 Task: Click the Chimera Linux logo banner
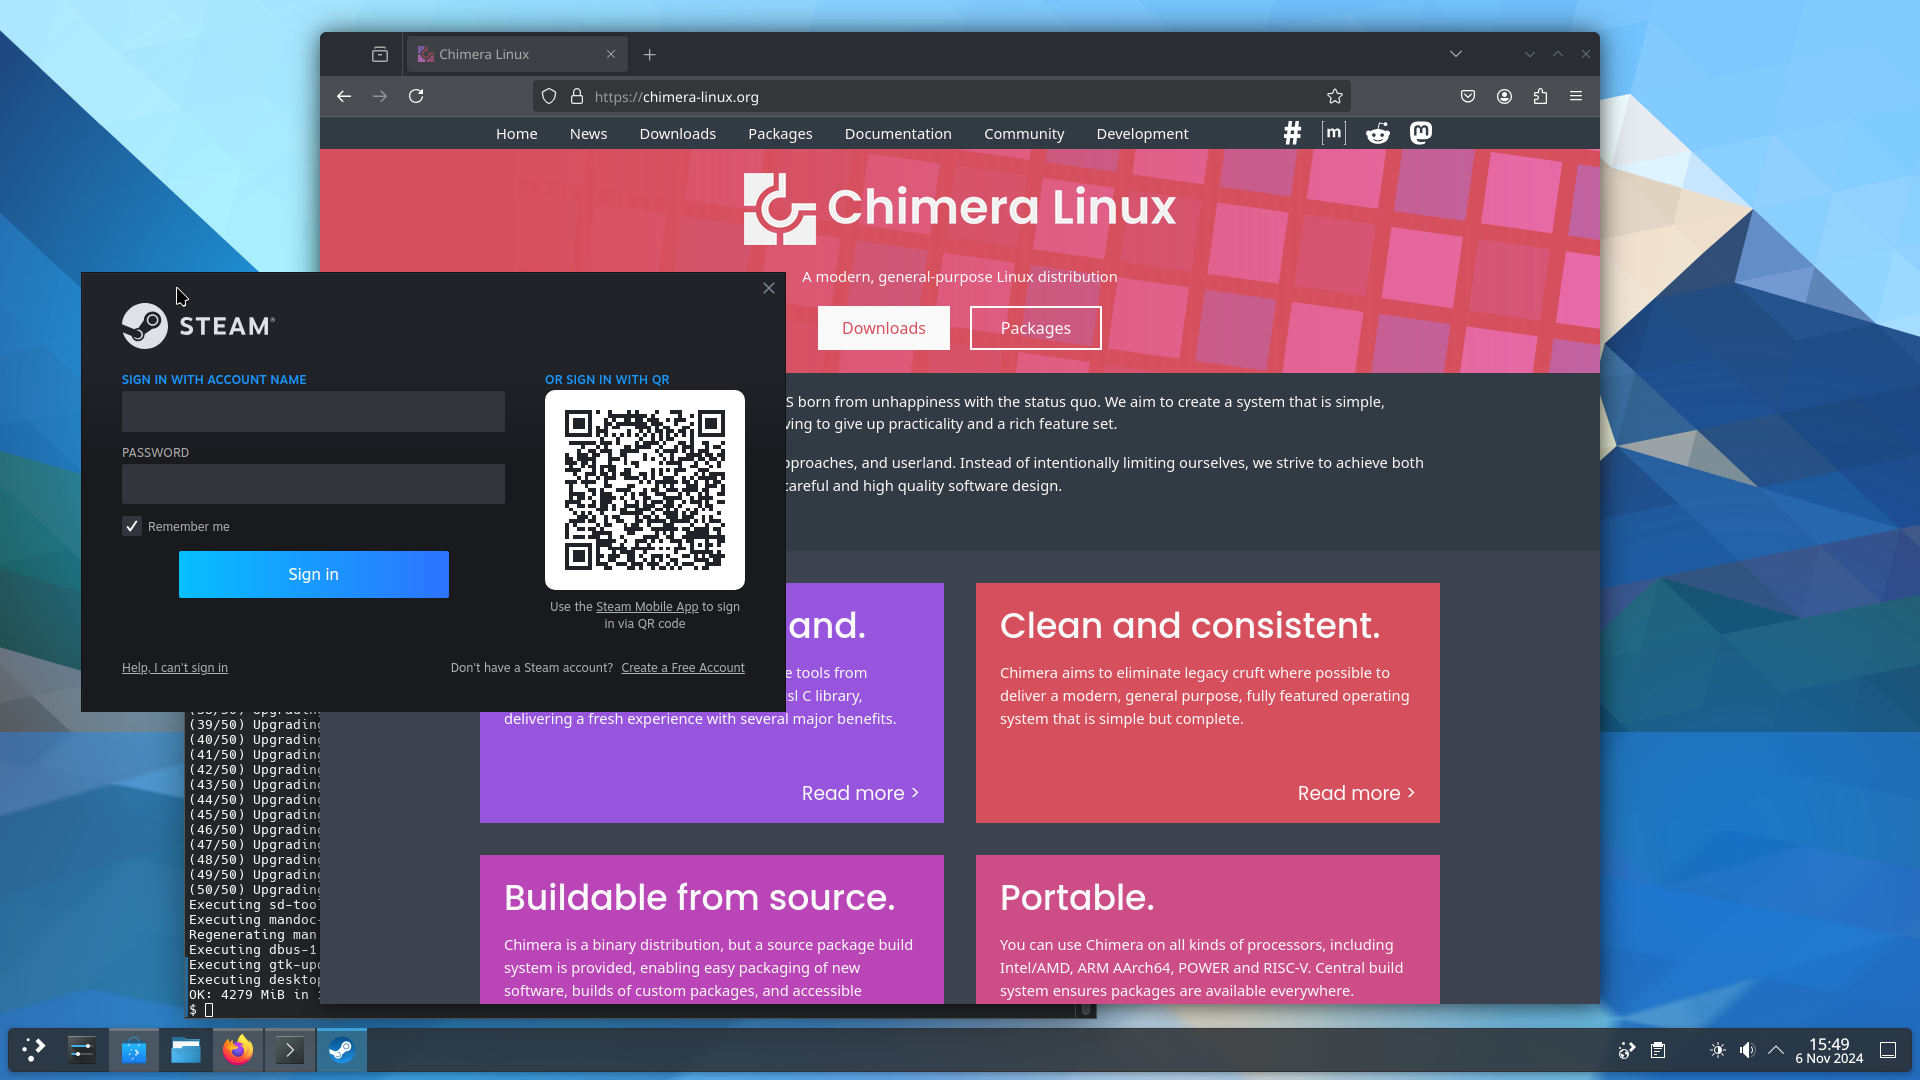960,208
